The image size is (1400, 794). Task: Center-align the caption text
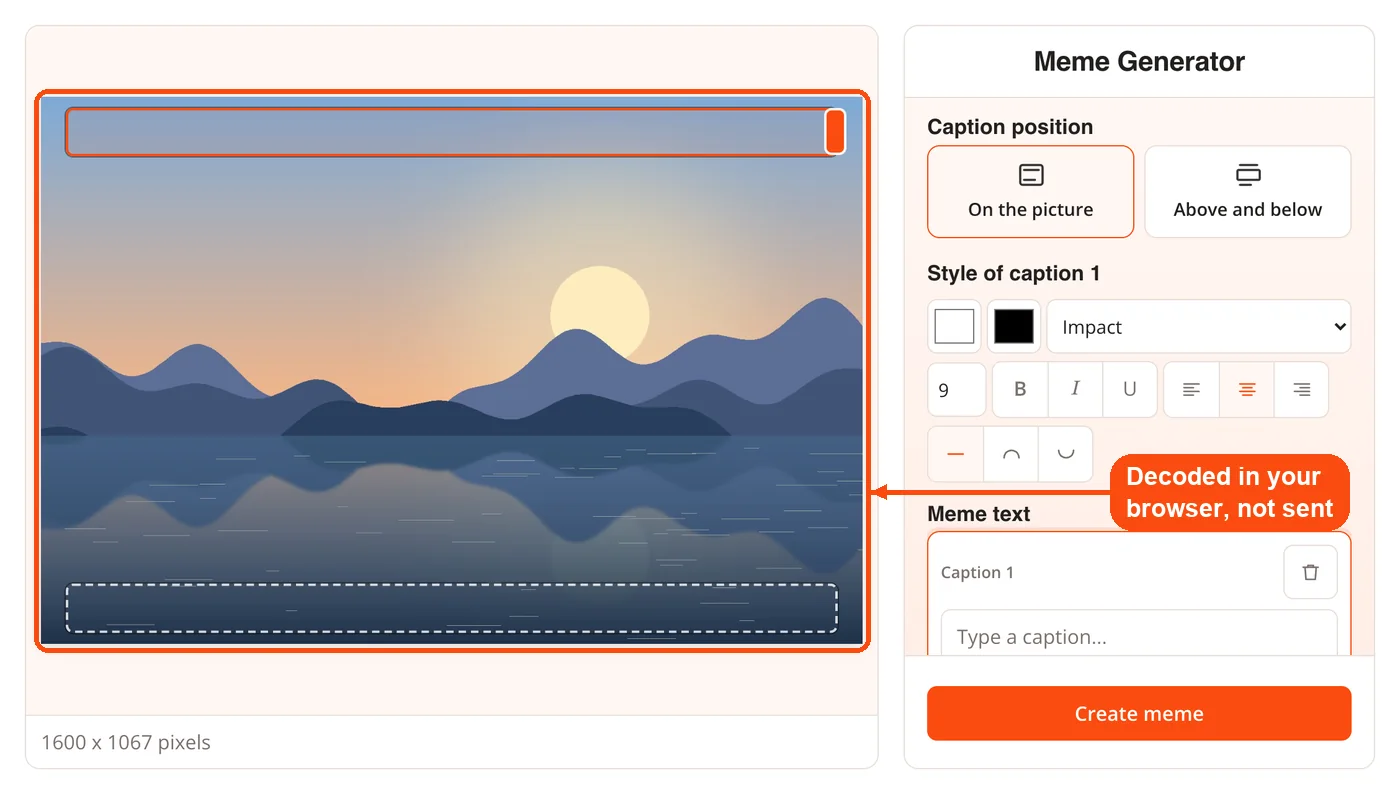pos(1247,390)
